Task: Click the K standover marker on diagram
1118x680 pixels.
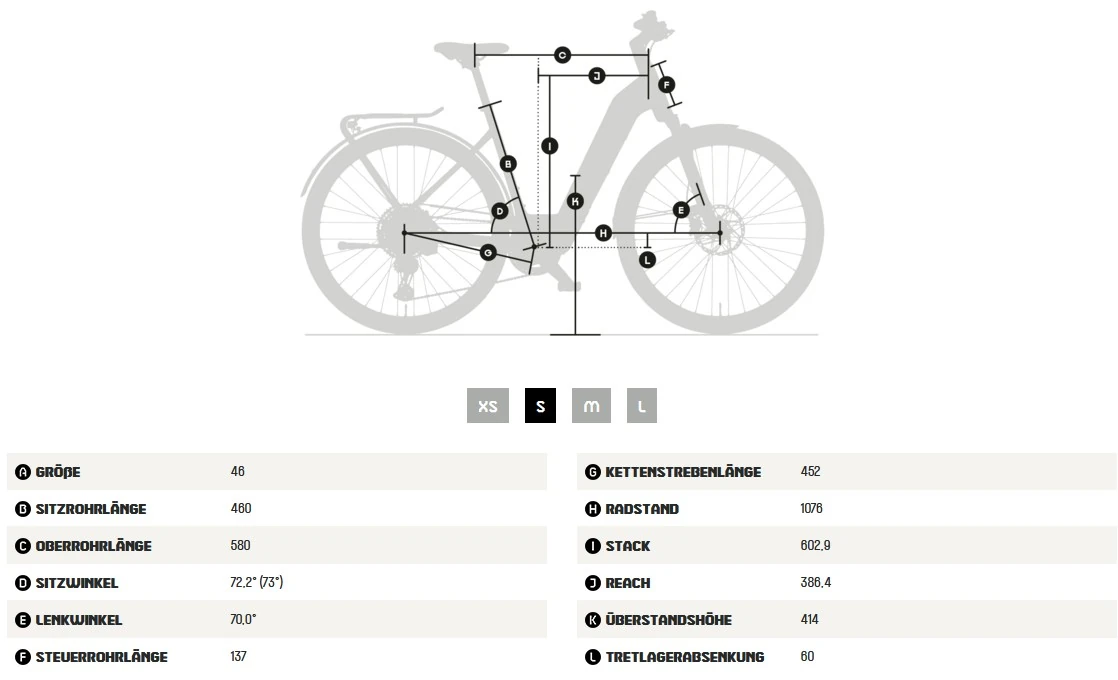Action: point(575,202)
